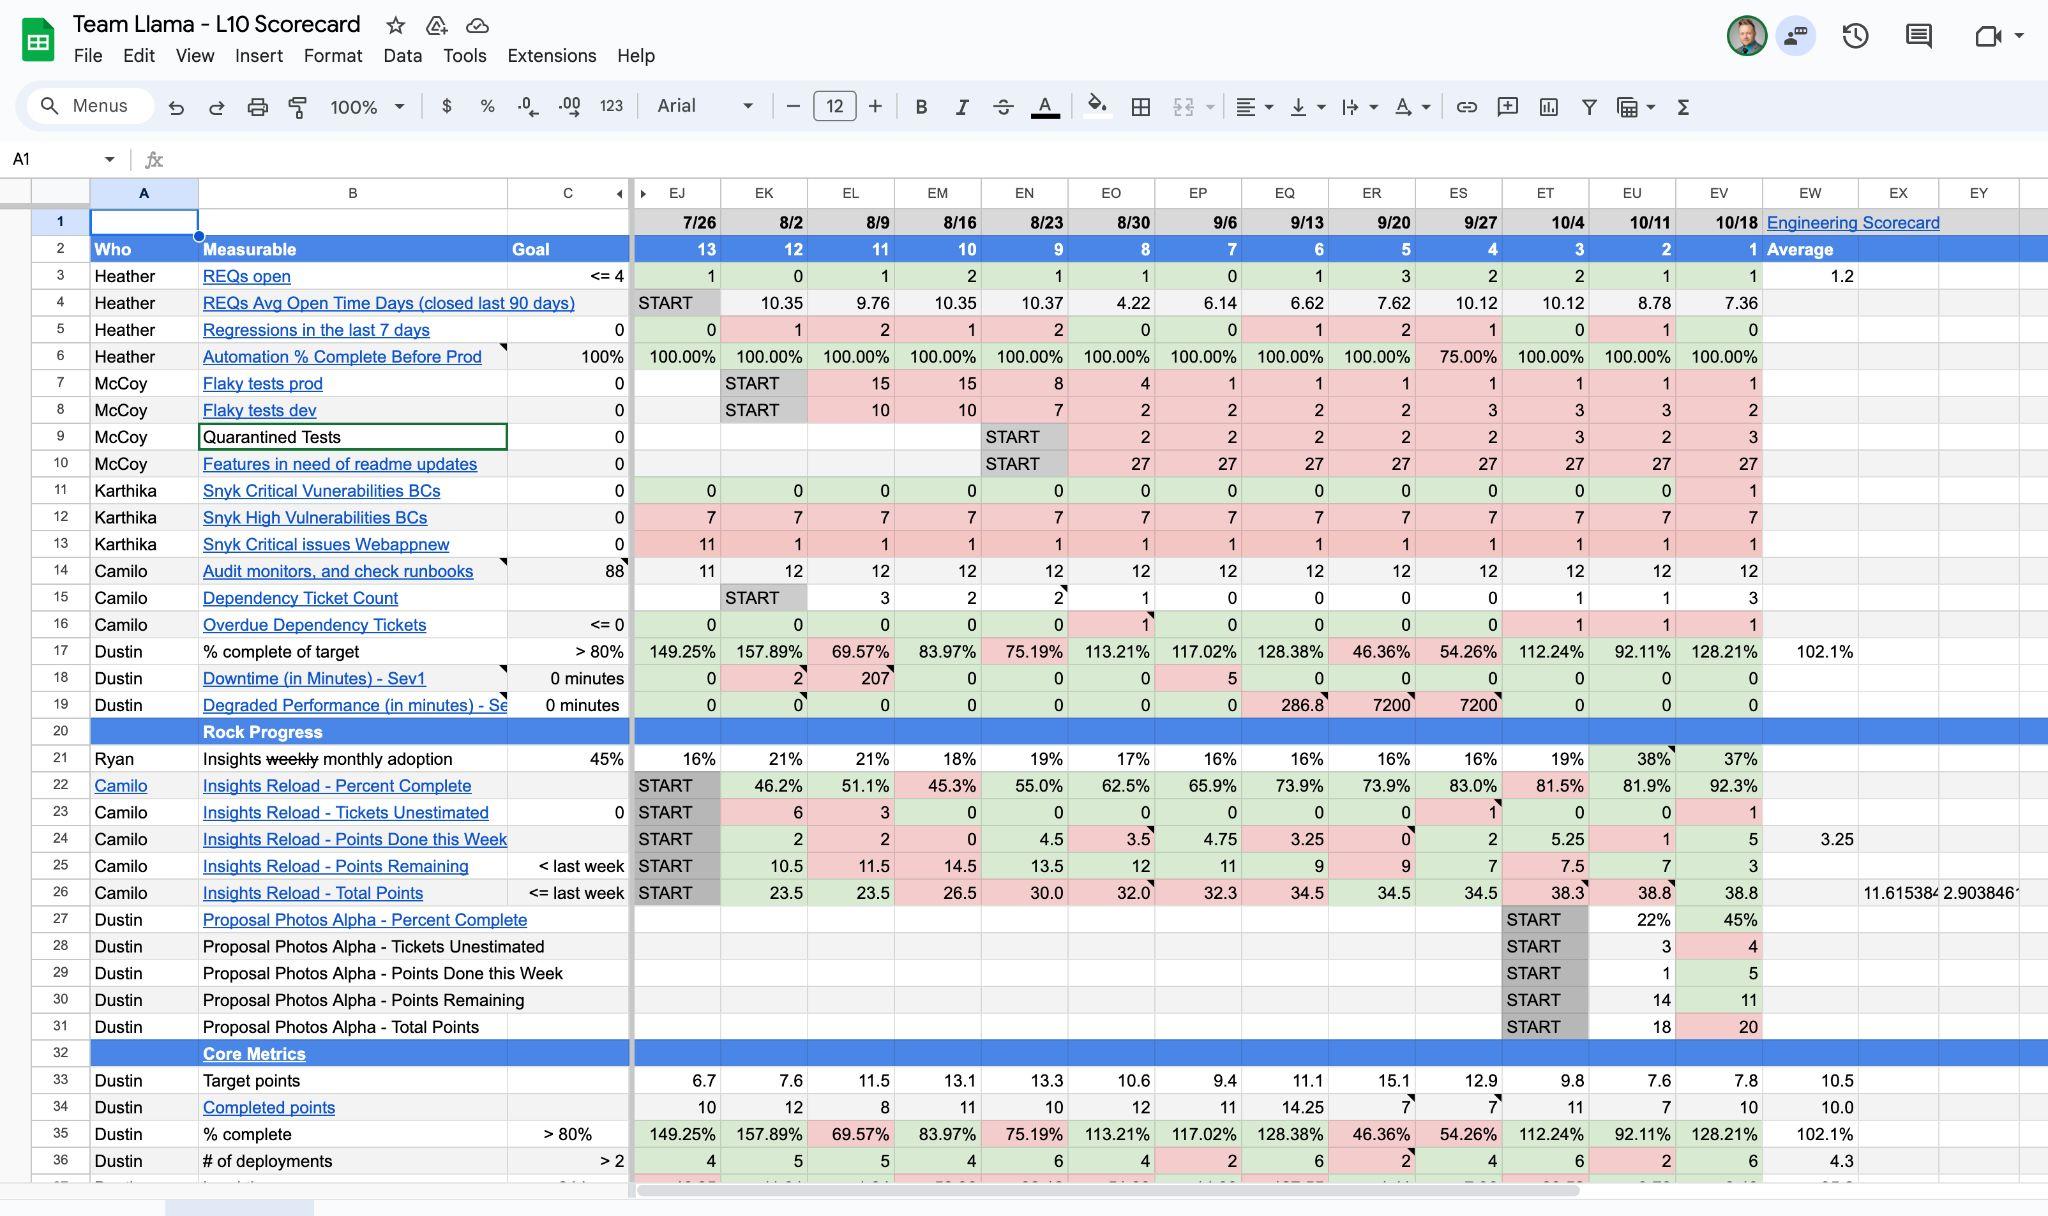This screenshot has width=2048, height=1216.
Task: Open the Arial font dropdown
Action: click(705, 106)
